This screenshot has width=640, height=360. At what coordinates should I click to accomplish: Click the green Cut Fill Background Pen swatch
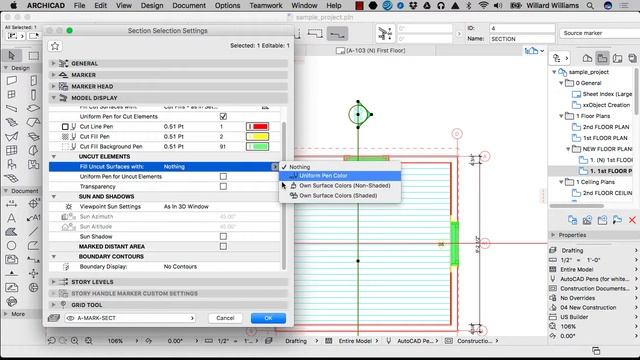pyautogui.click(x=257, y=147)
